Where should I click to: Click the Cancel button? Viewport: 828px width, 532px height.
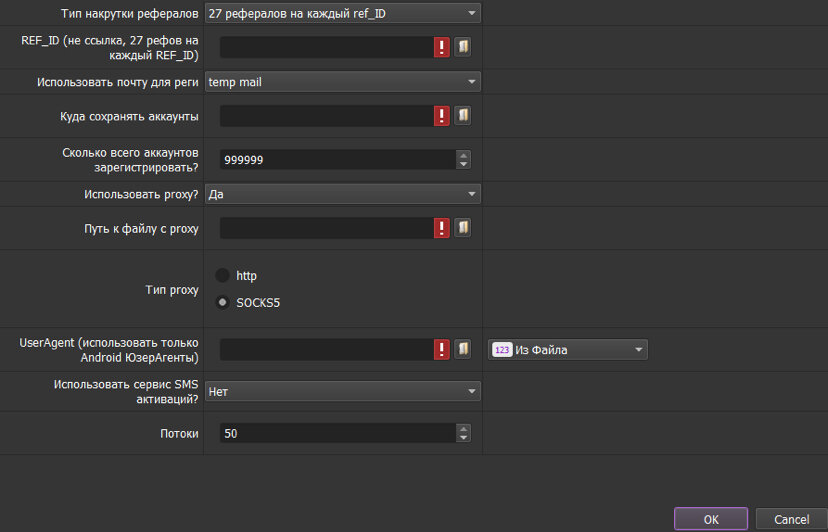791,519
